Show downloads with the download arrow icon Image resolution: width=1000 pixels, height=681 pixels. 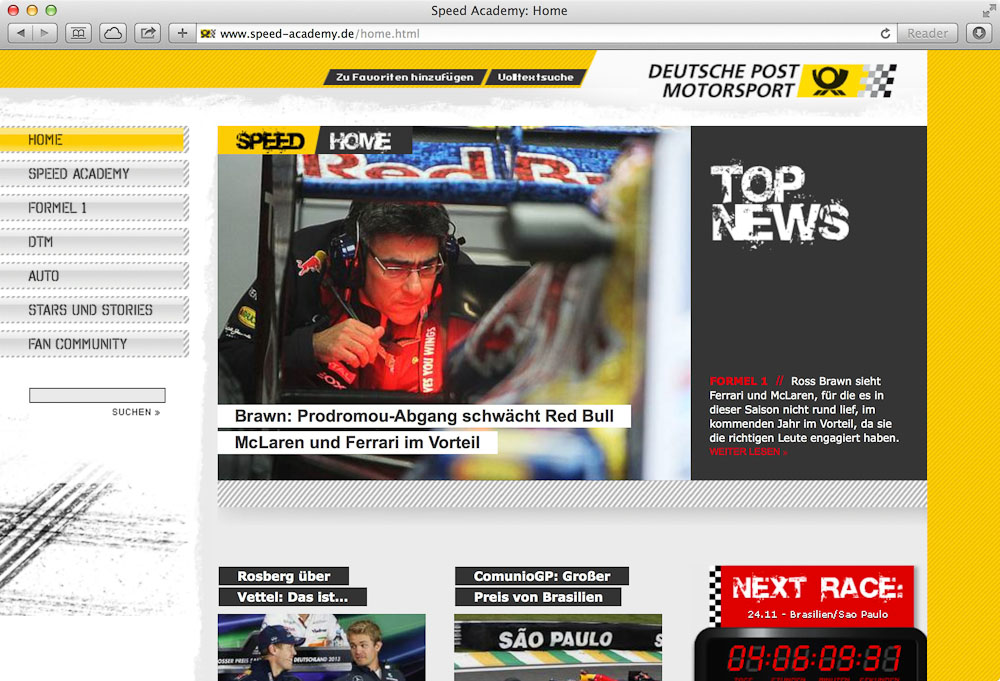pyautogui.click(x=979, y=33)
